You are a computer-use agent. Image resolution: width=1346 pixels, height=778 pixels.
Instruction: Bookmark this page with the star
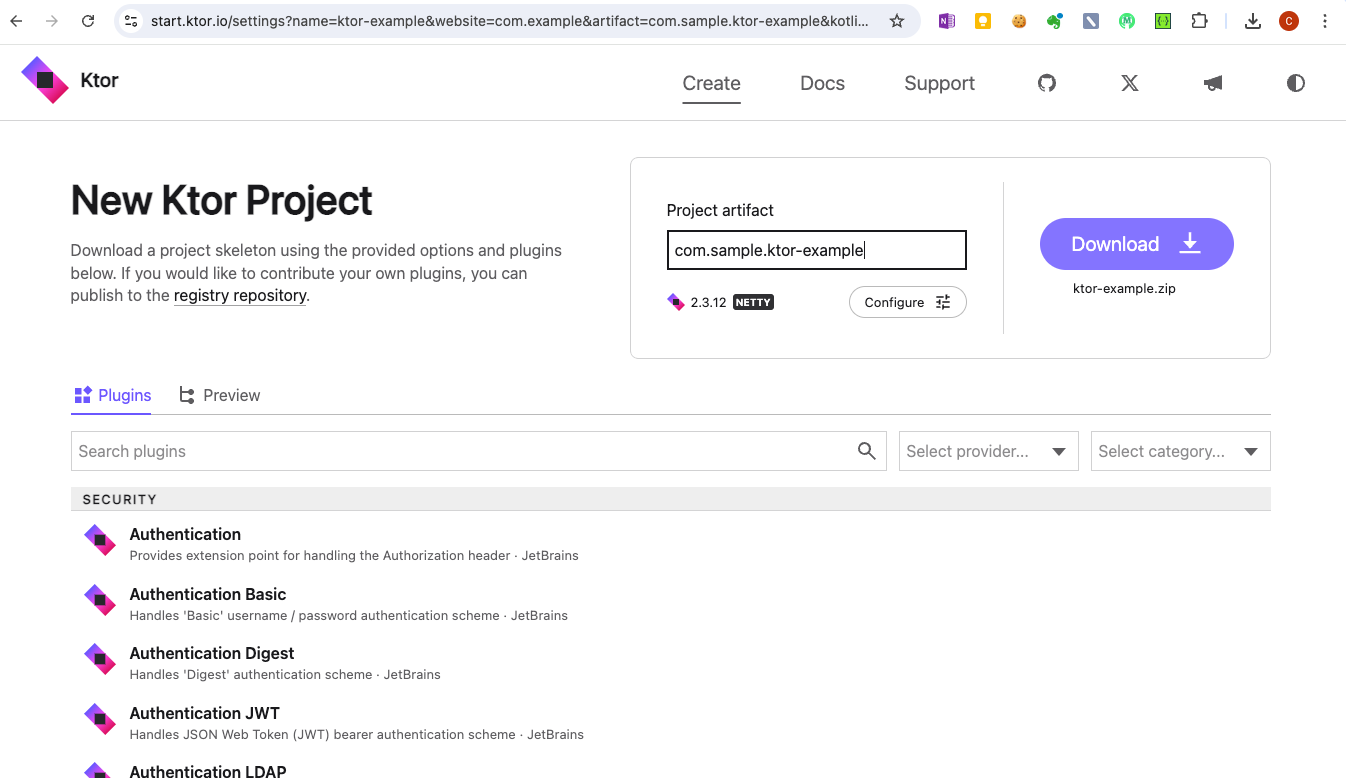pos(897,21)
